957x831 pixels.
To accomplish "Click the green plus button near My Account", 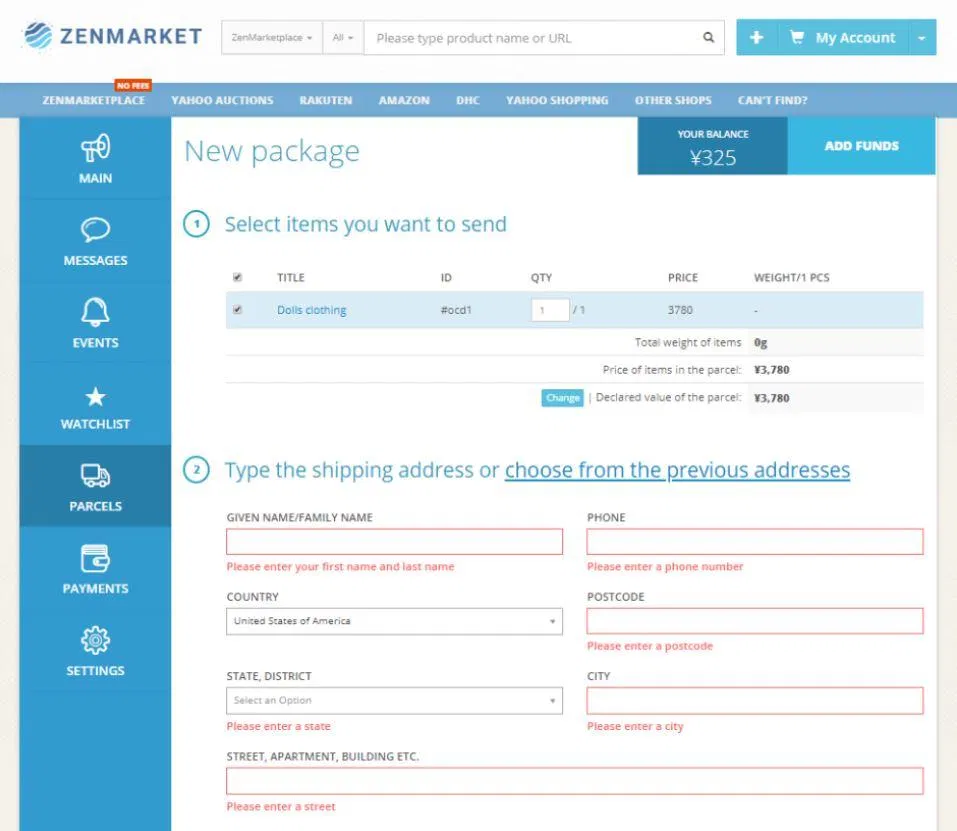I will pos(757,37).
